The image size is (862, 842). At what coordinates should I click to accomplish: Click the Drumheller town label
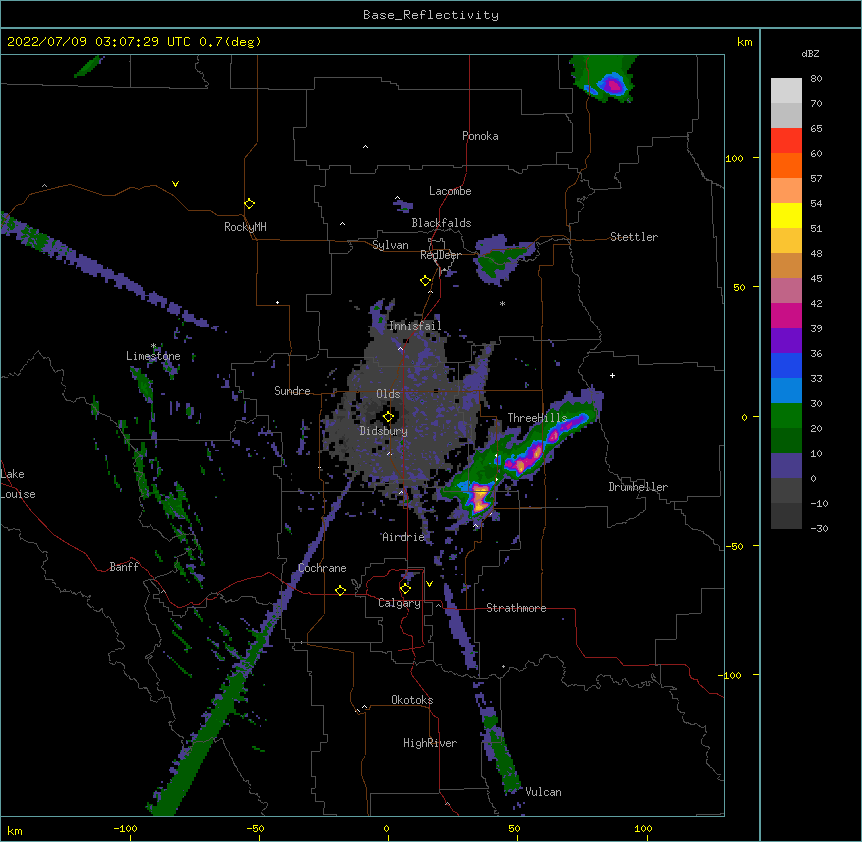(x=638, y=487)
